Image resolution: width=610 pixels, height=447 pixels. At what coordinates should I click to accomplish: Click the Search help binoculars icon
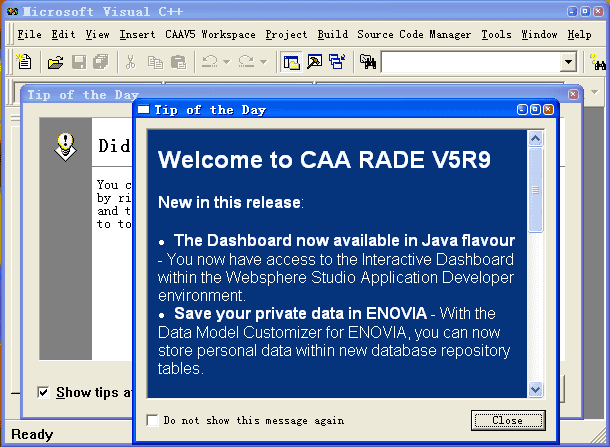coord(597,62)
